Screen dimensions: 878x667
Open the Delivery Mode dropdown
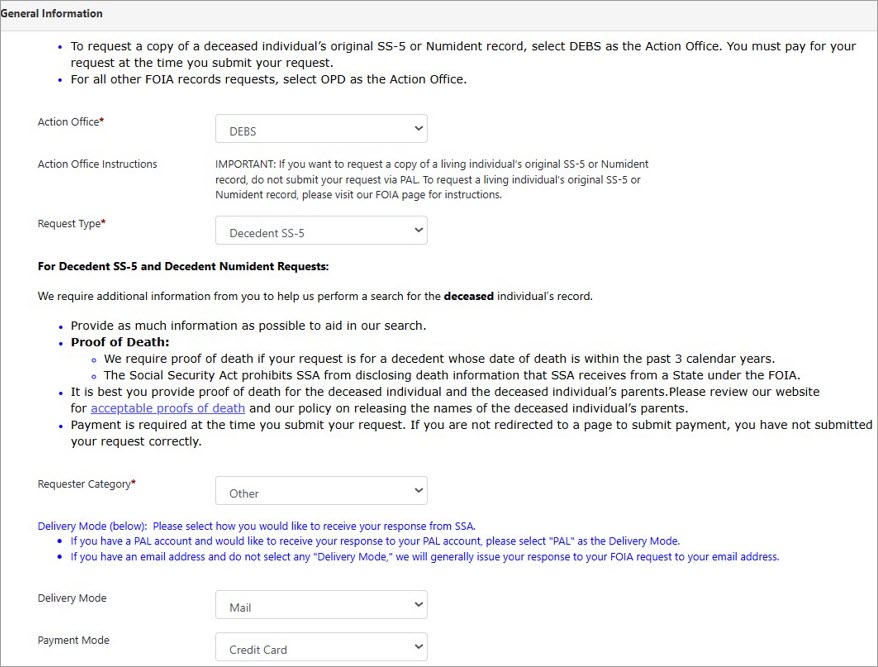coord(320,604)
